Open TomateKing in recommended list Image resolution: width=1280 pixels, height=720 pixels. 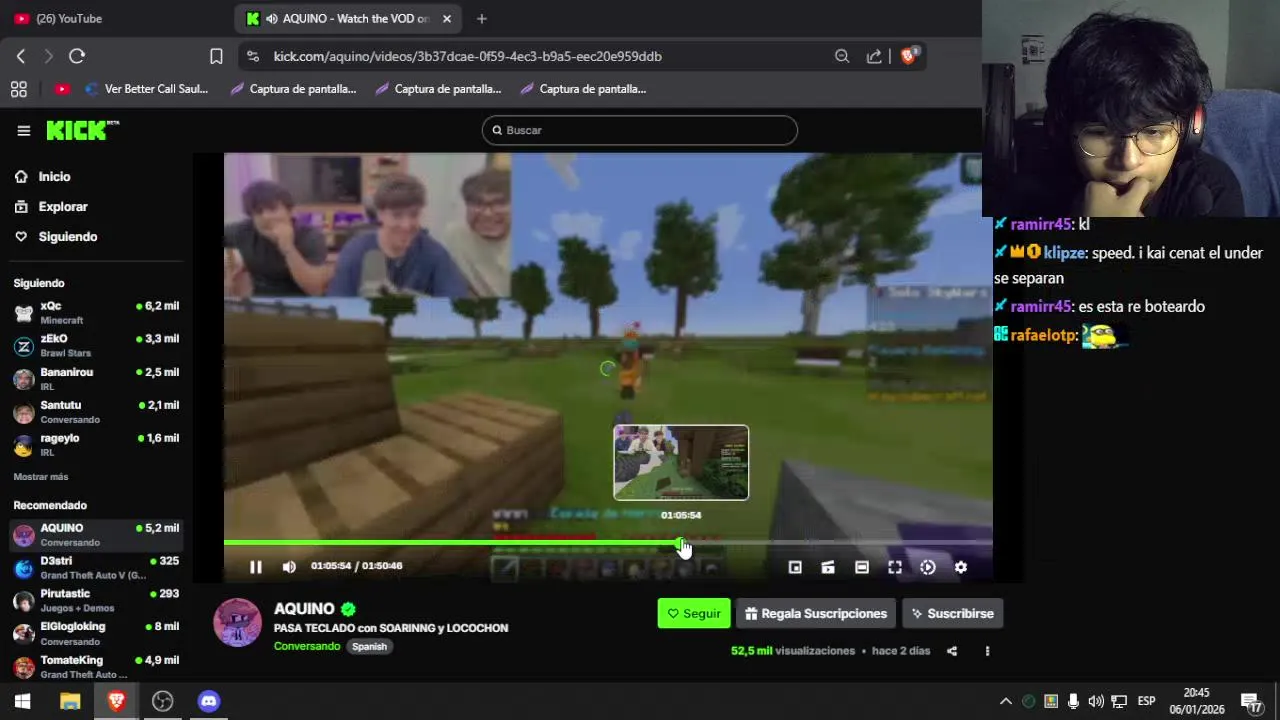point(96,667)
